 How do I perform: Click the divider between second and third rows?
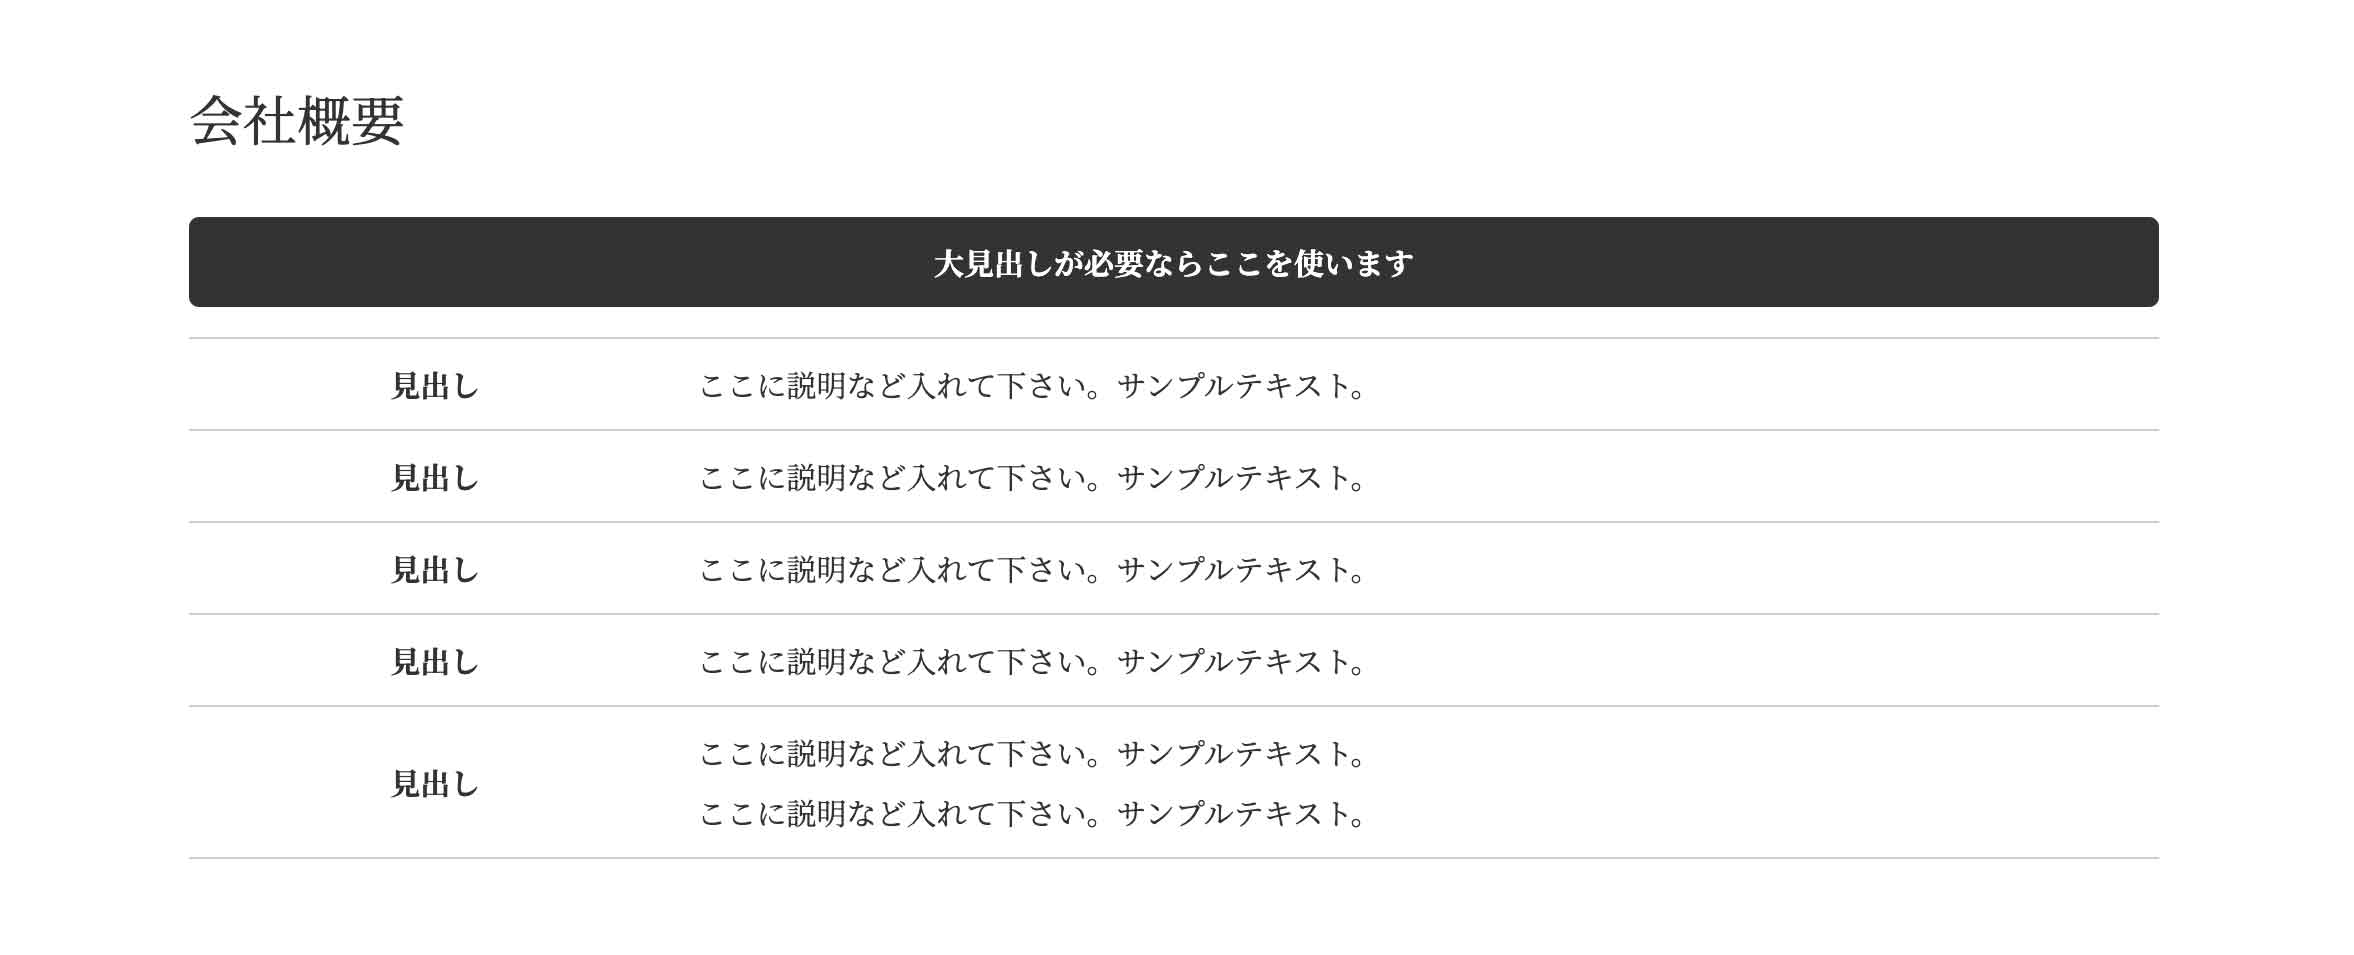[1173, 522]
